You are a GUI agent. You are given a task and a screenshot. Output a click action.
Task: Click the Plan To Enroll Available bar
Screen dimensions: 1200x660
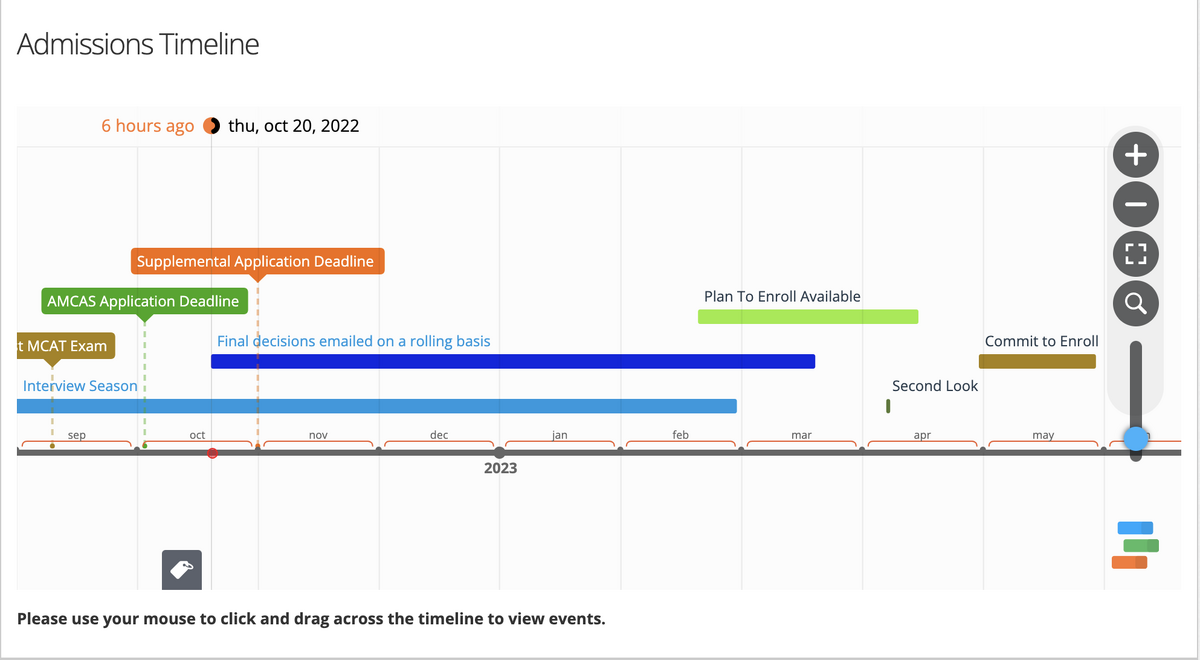(x=807, y=317)
